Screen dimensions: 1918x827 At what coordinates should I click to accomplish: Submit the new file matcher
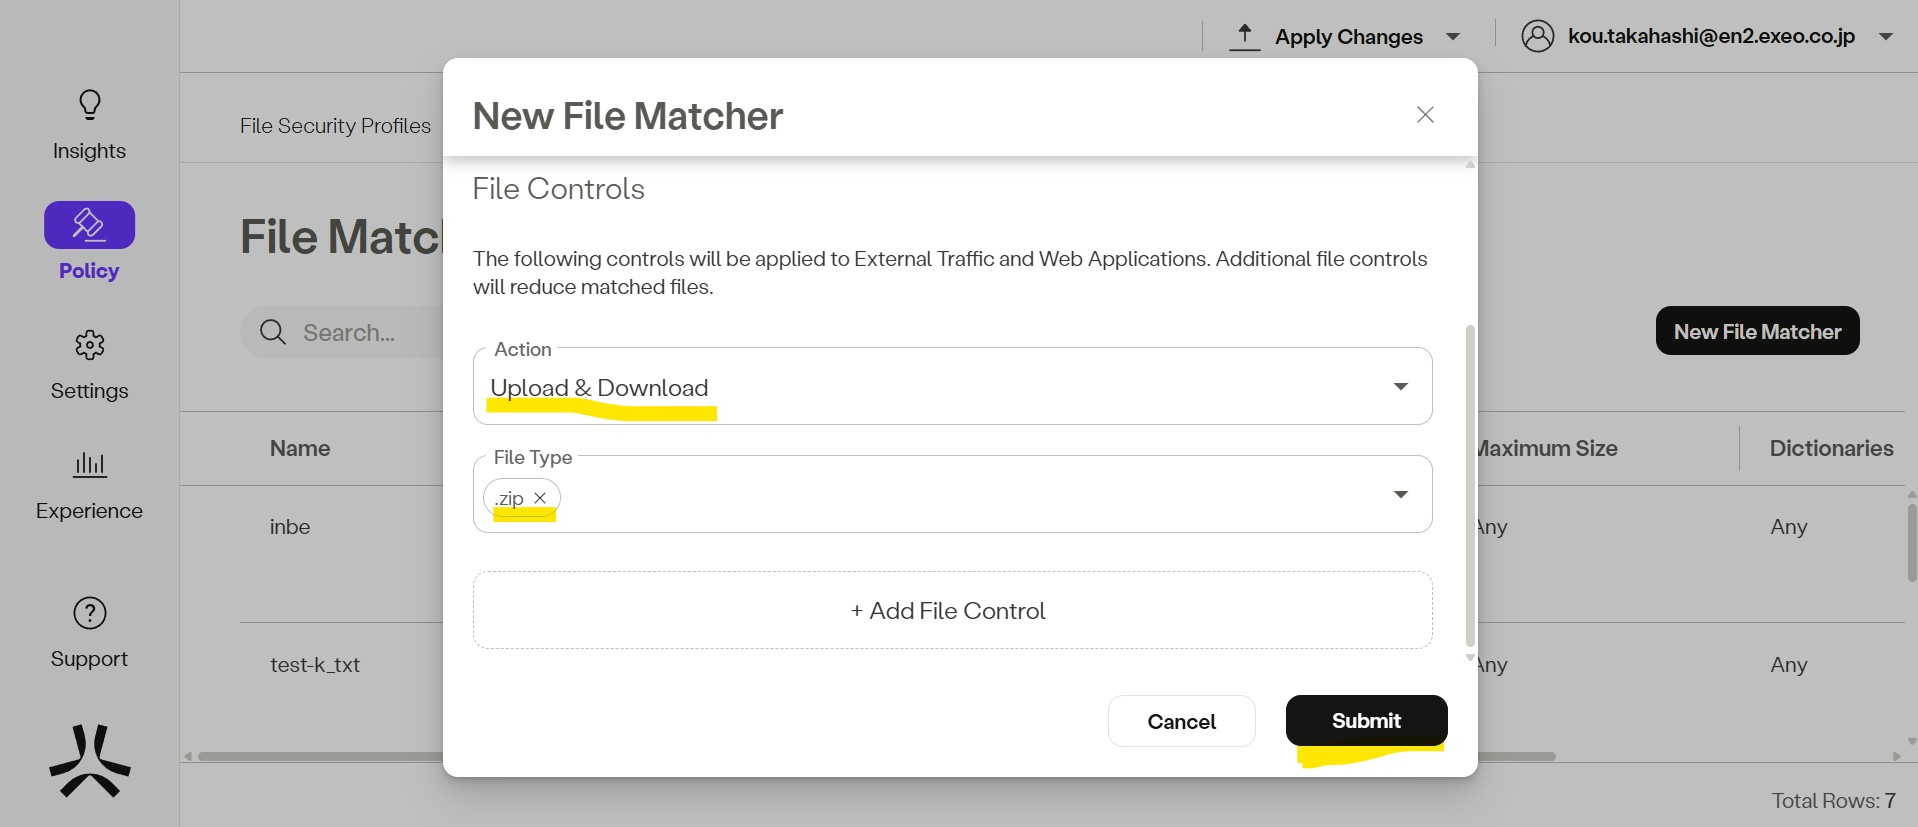click(x=1365, y=721)
